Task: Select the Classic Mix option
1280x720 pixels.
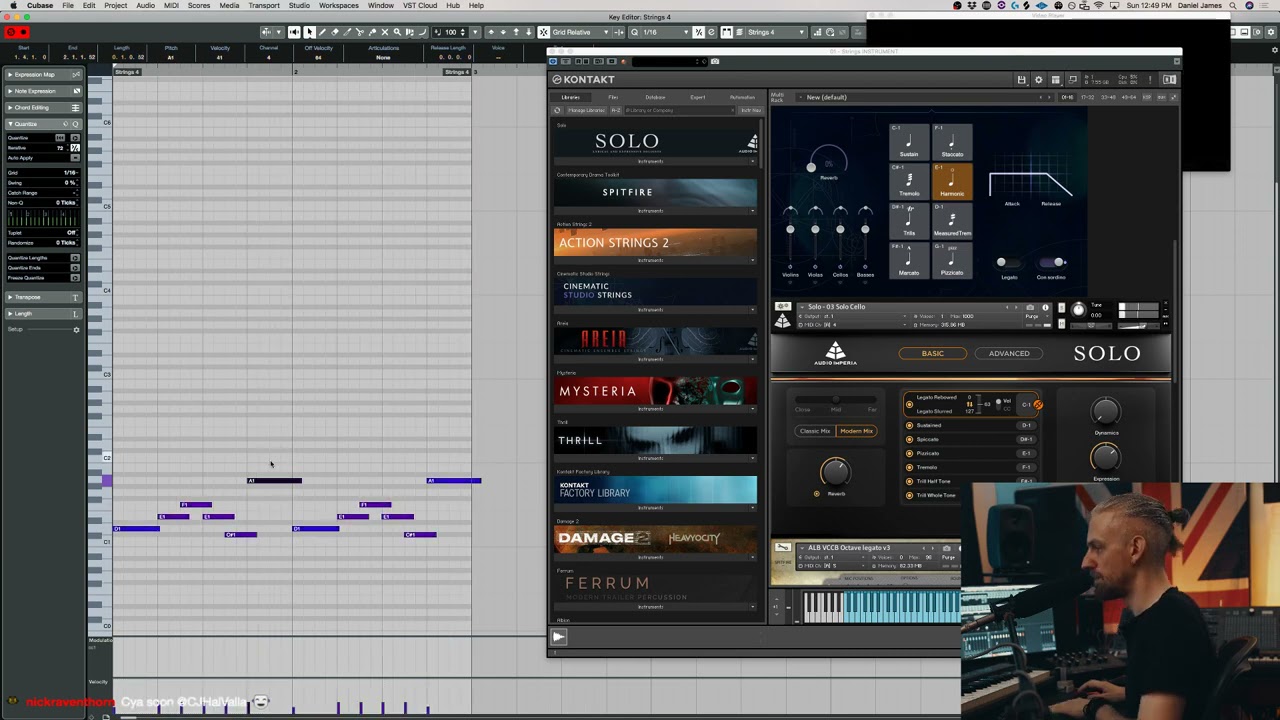Action: pyautogui.click(x=815, y=431)
